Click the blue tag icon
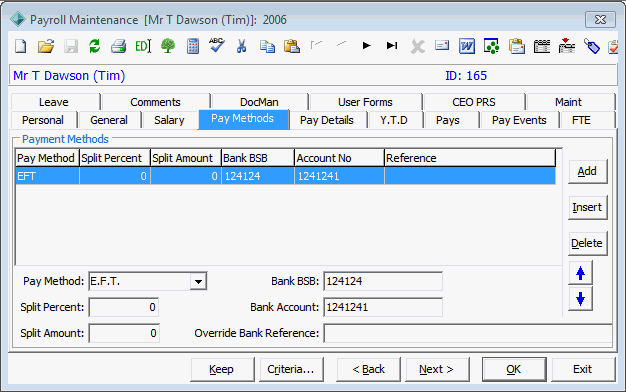Image resolution: width=626 pixels, height=392 pixels. (x=592, y=46)
